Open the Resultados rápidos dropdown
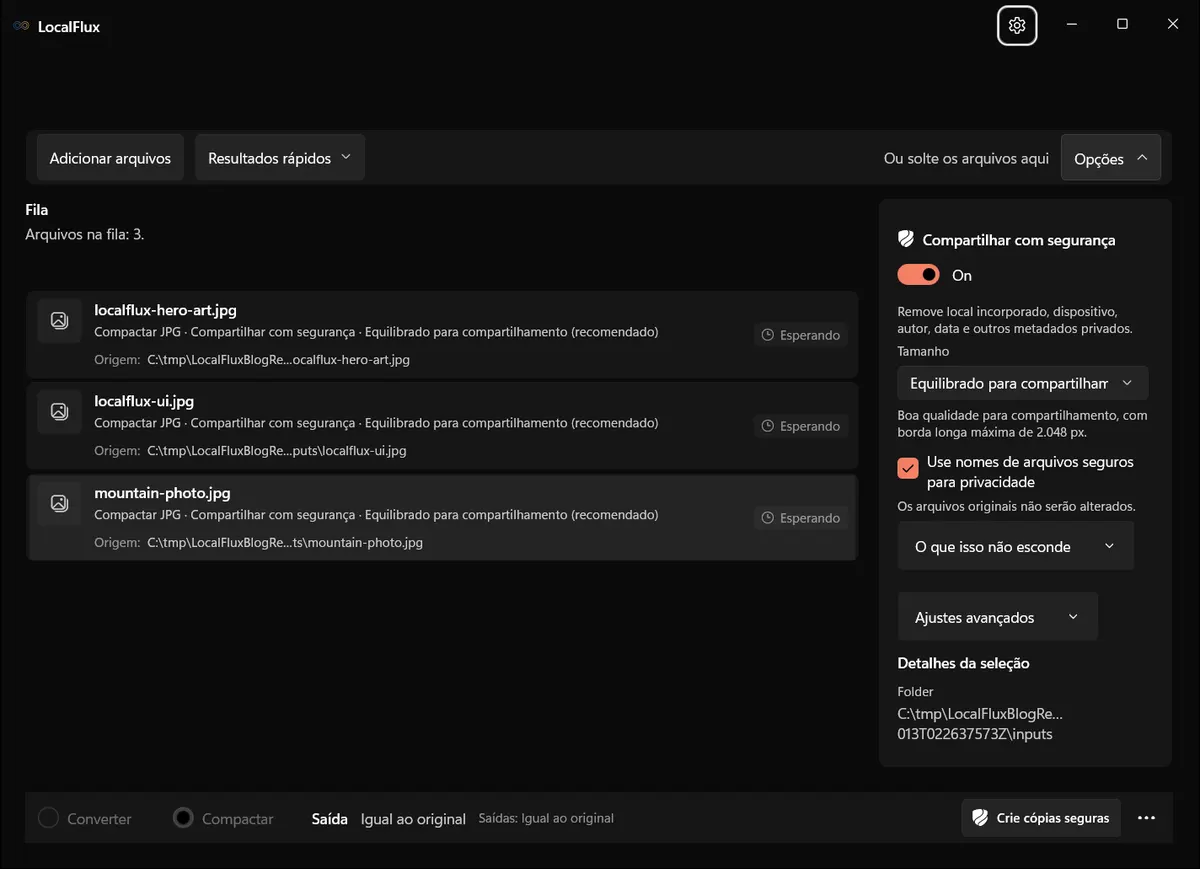 280,158
